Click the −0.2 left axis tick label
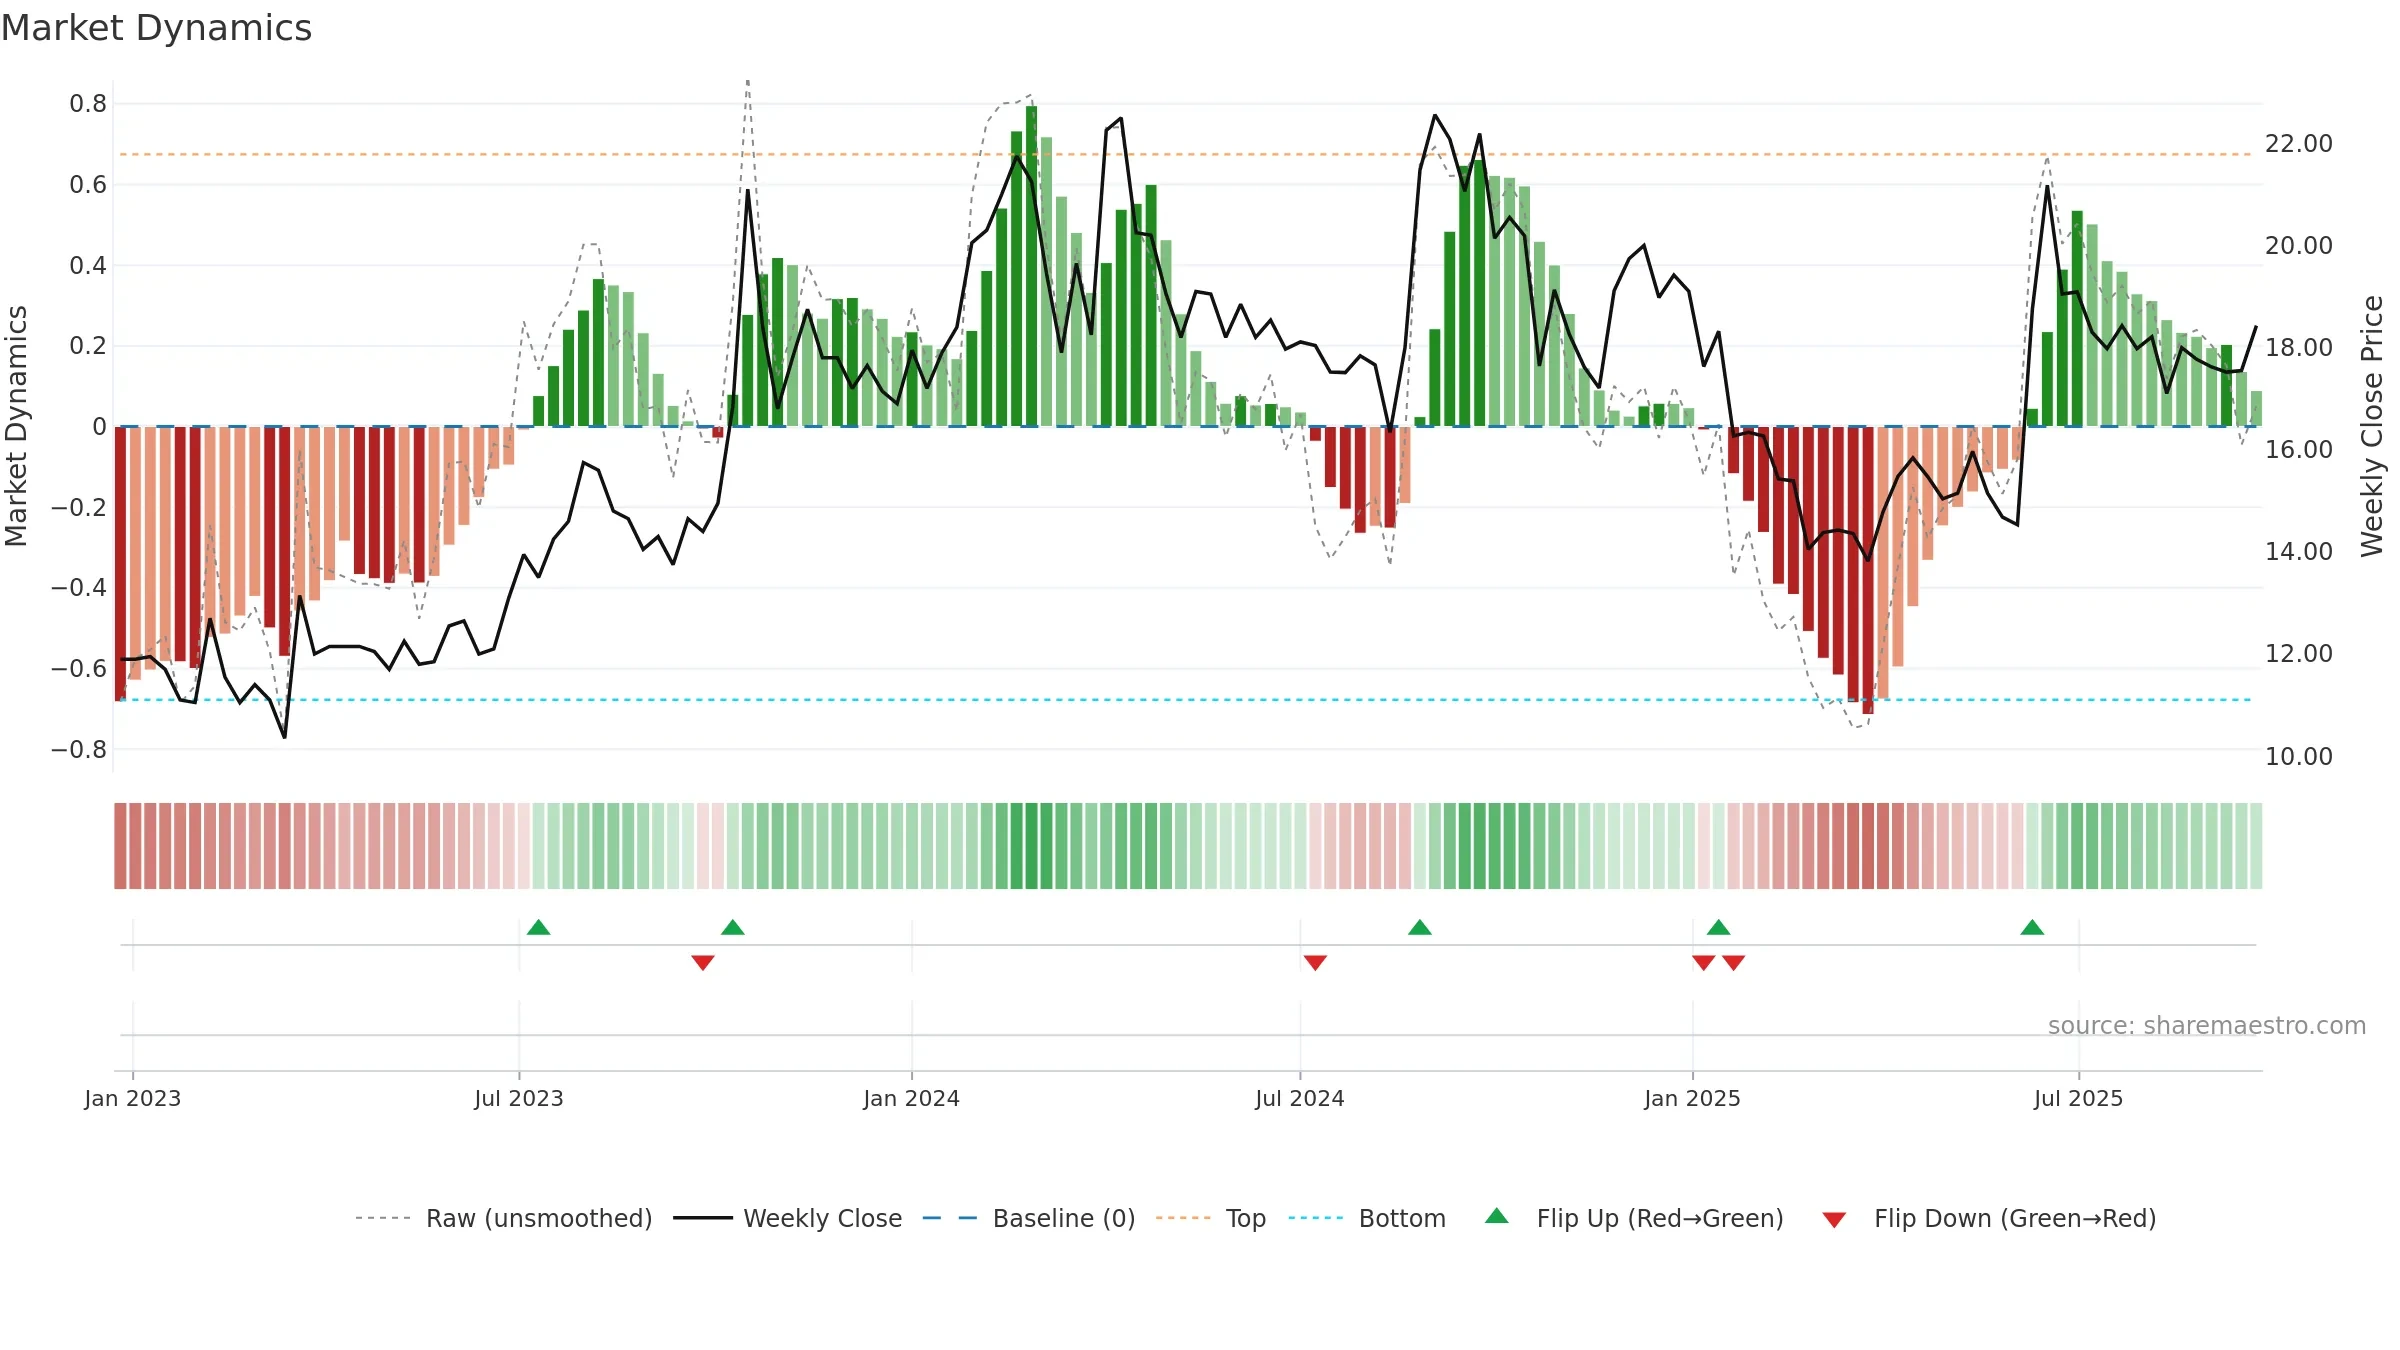The image size is (2400, 1350). pos(79,507)
